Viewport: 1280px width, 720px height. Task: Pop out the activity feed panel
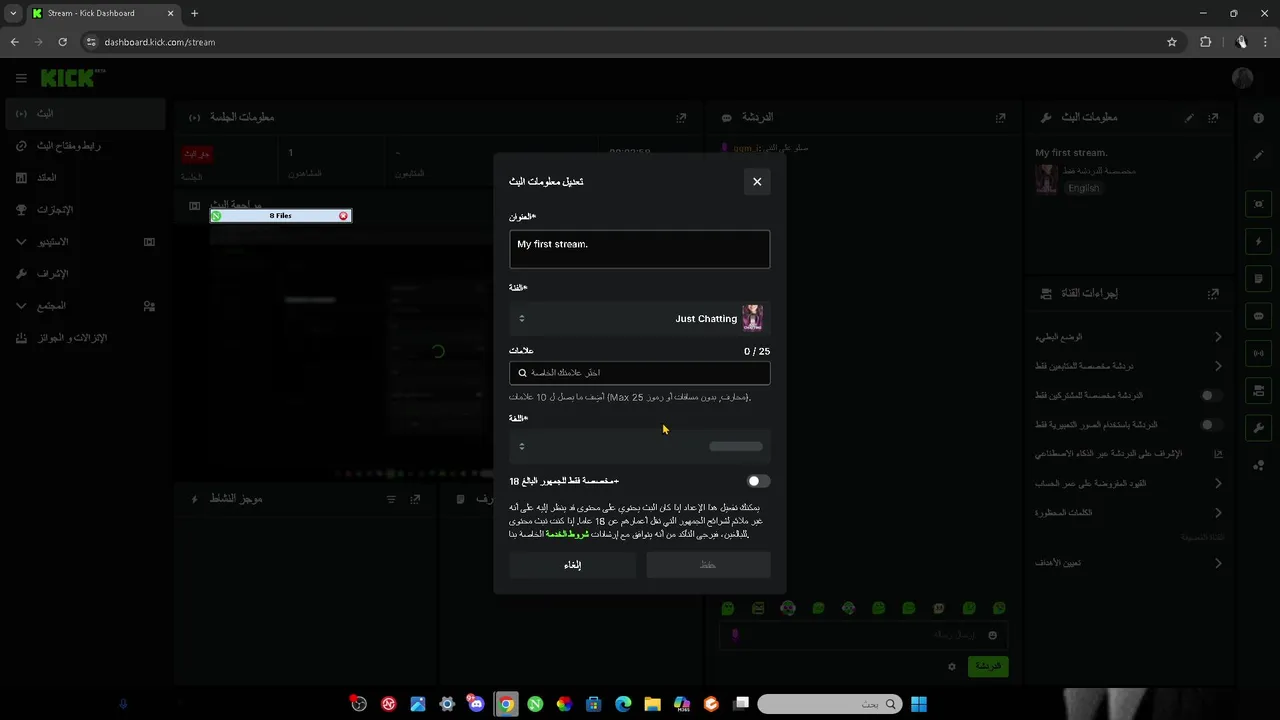tap(416, 498)
